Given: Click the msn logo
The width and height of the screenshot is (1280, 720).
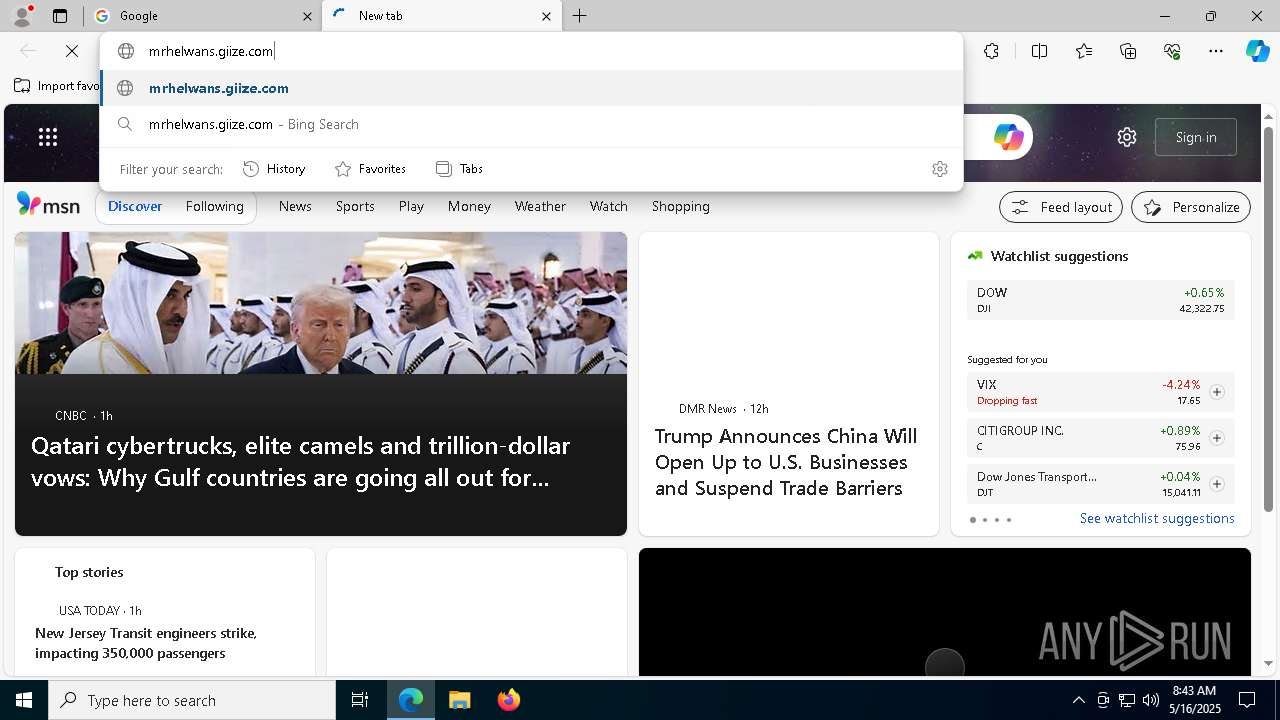Looking at the screenshot, I should 48,205.
